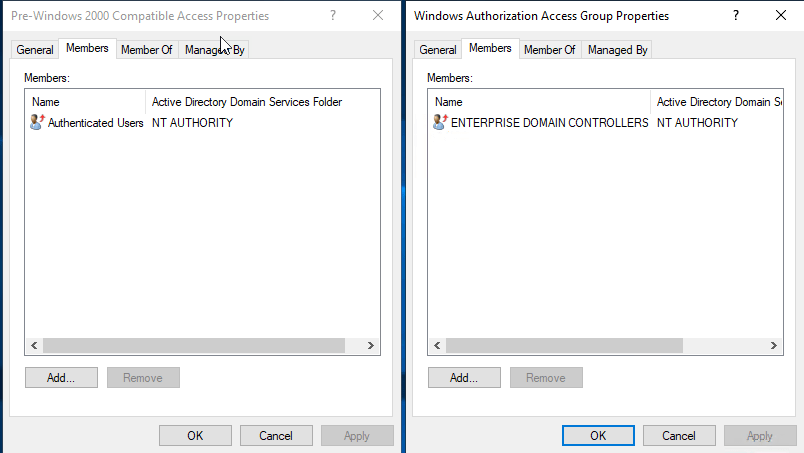Click help icon in Pre-Windows 2000 window
804x453 pixels.
coord(333,15)
